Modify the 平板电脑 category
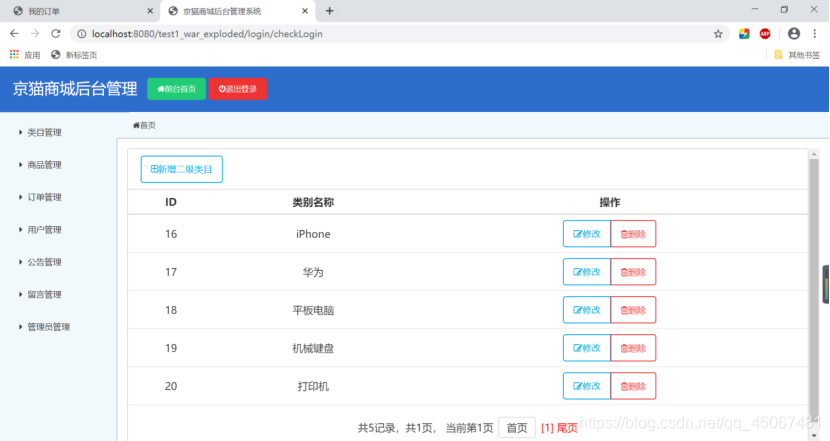This screenshot has height=441, width=830. pos(587,310)
